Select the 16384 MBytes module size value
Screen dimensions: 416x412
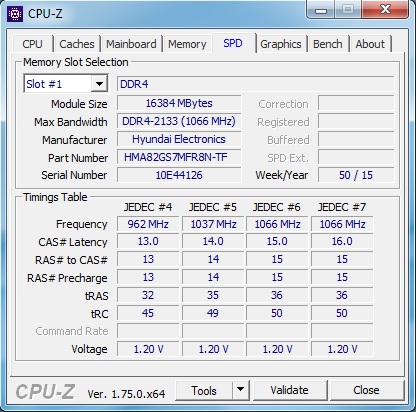(x=179, y=103)
